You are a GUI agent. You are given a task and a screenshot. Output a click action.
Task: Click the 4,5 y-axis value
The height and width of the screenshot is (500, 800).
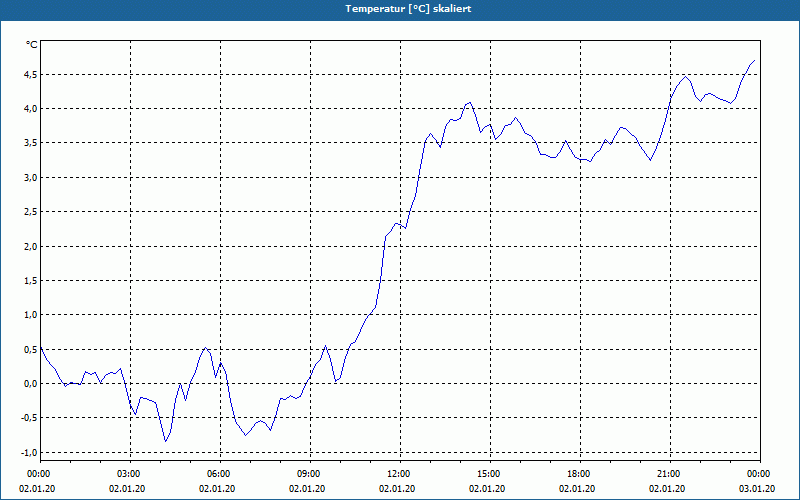coord(31,75)
